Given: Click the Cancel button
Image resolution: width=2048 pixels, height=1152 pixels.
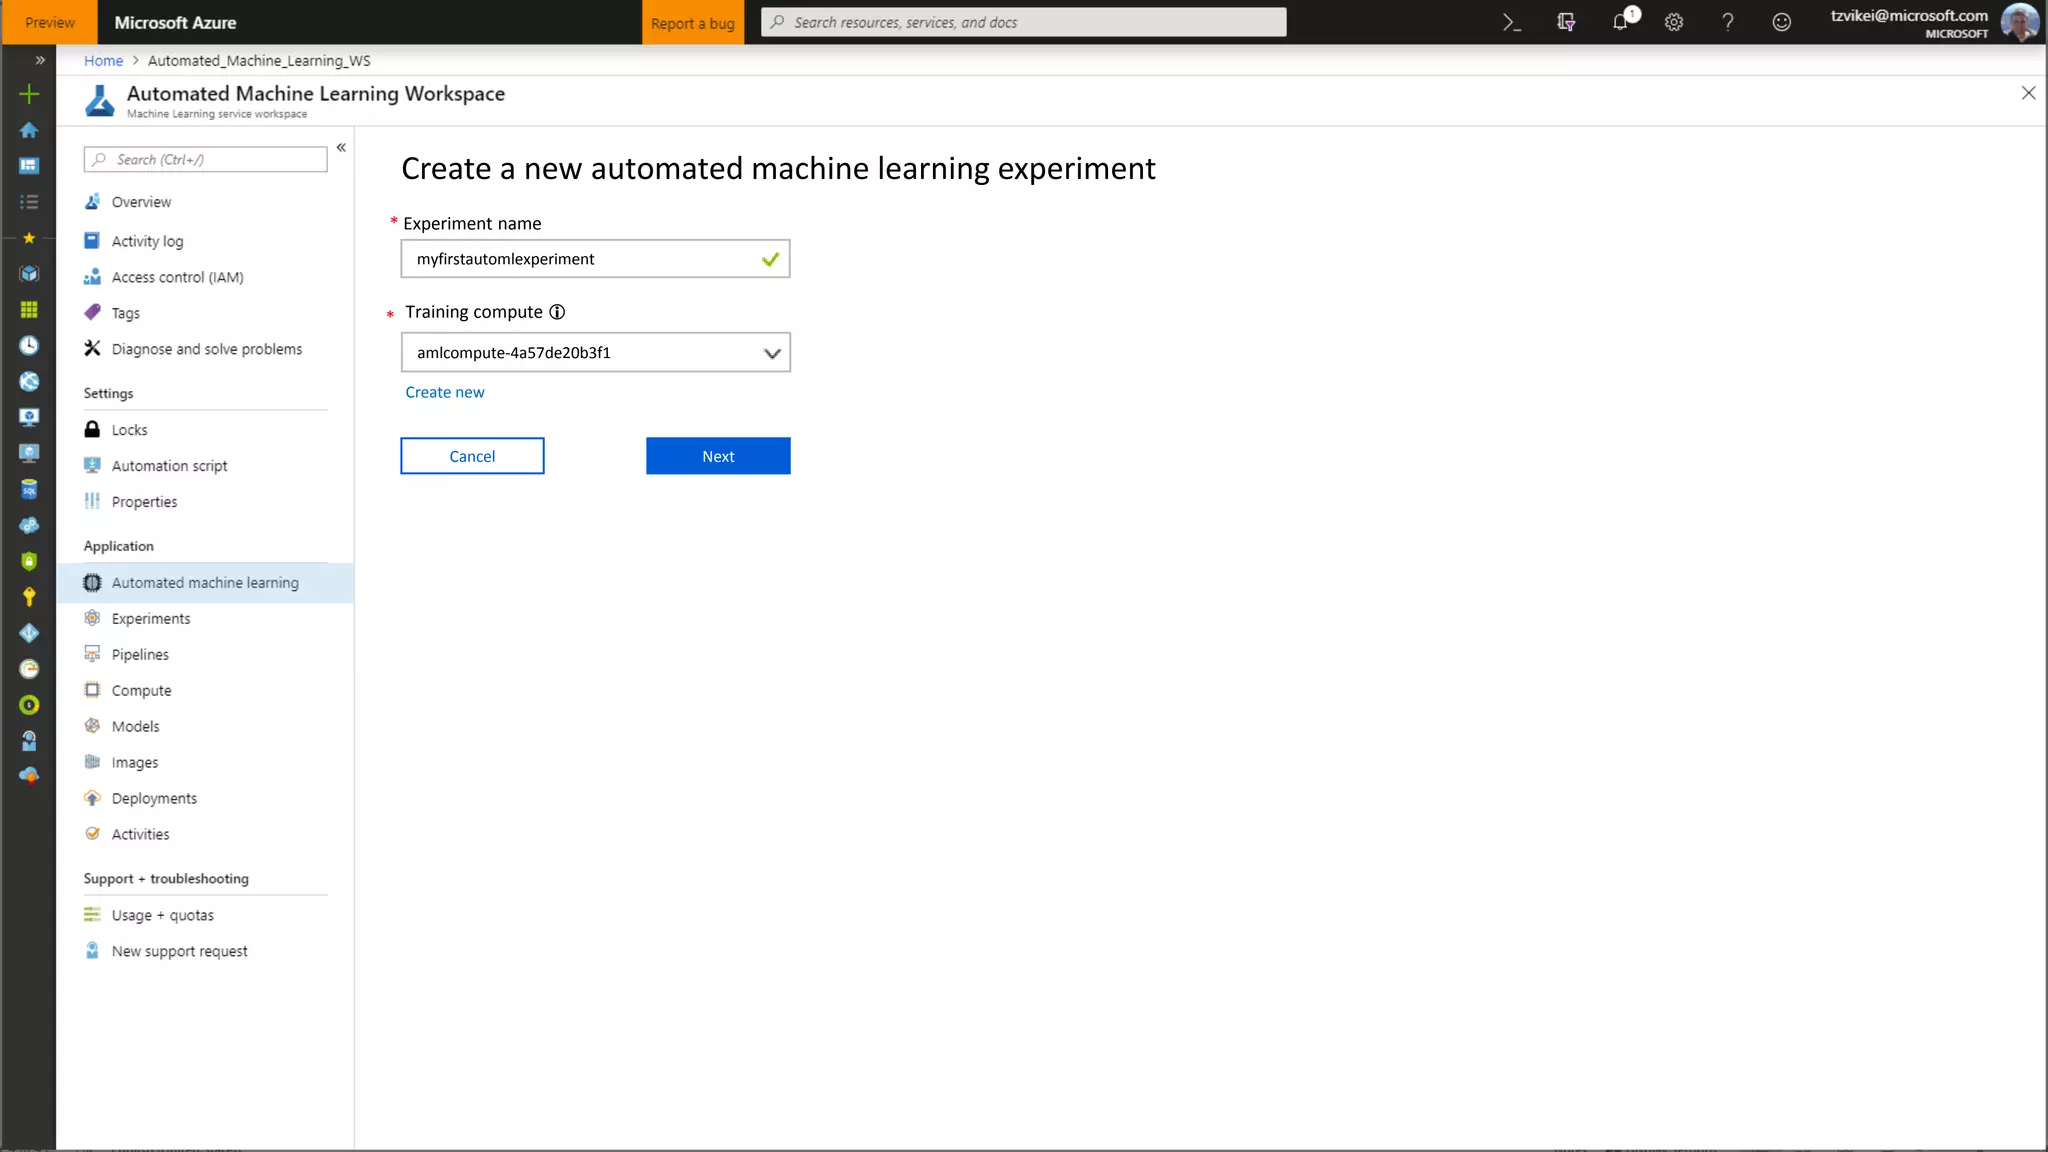Looking at the screenshot, I should (472, 456).
